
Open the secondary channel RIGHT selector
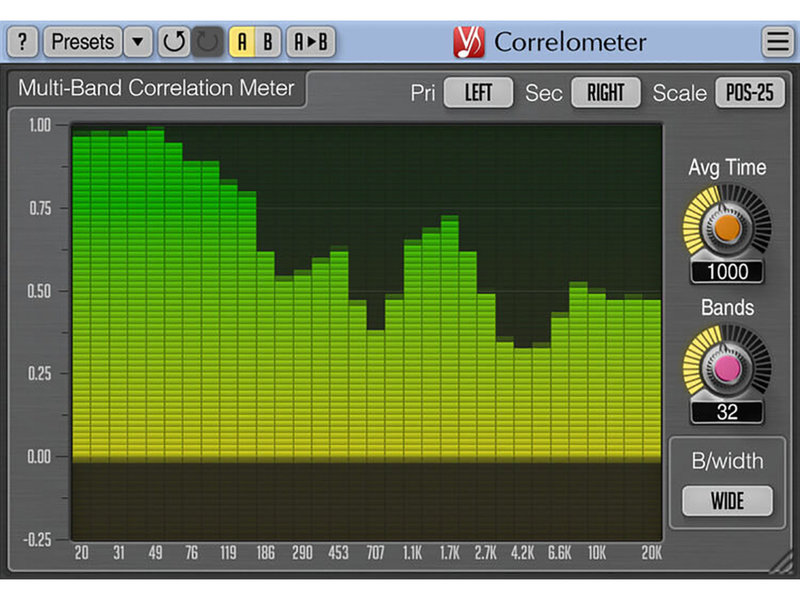pos(605,92)
